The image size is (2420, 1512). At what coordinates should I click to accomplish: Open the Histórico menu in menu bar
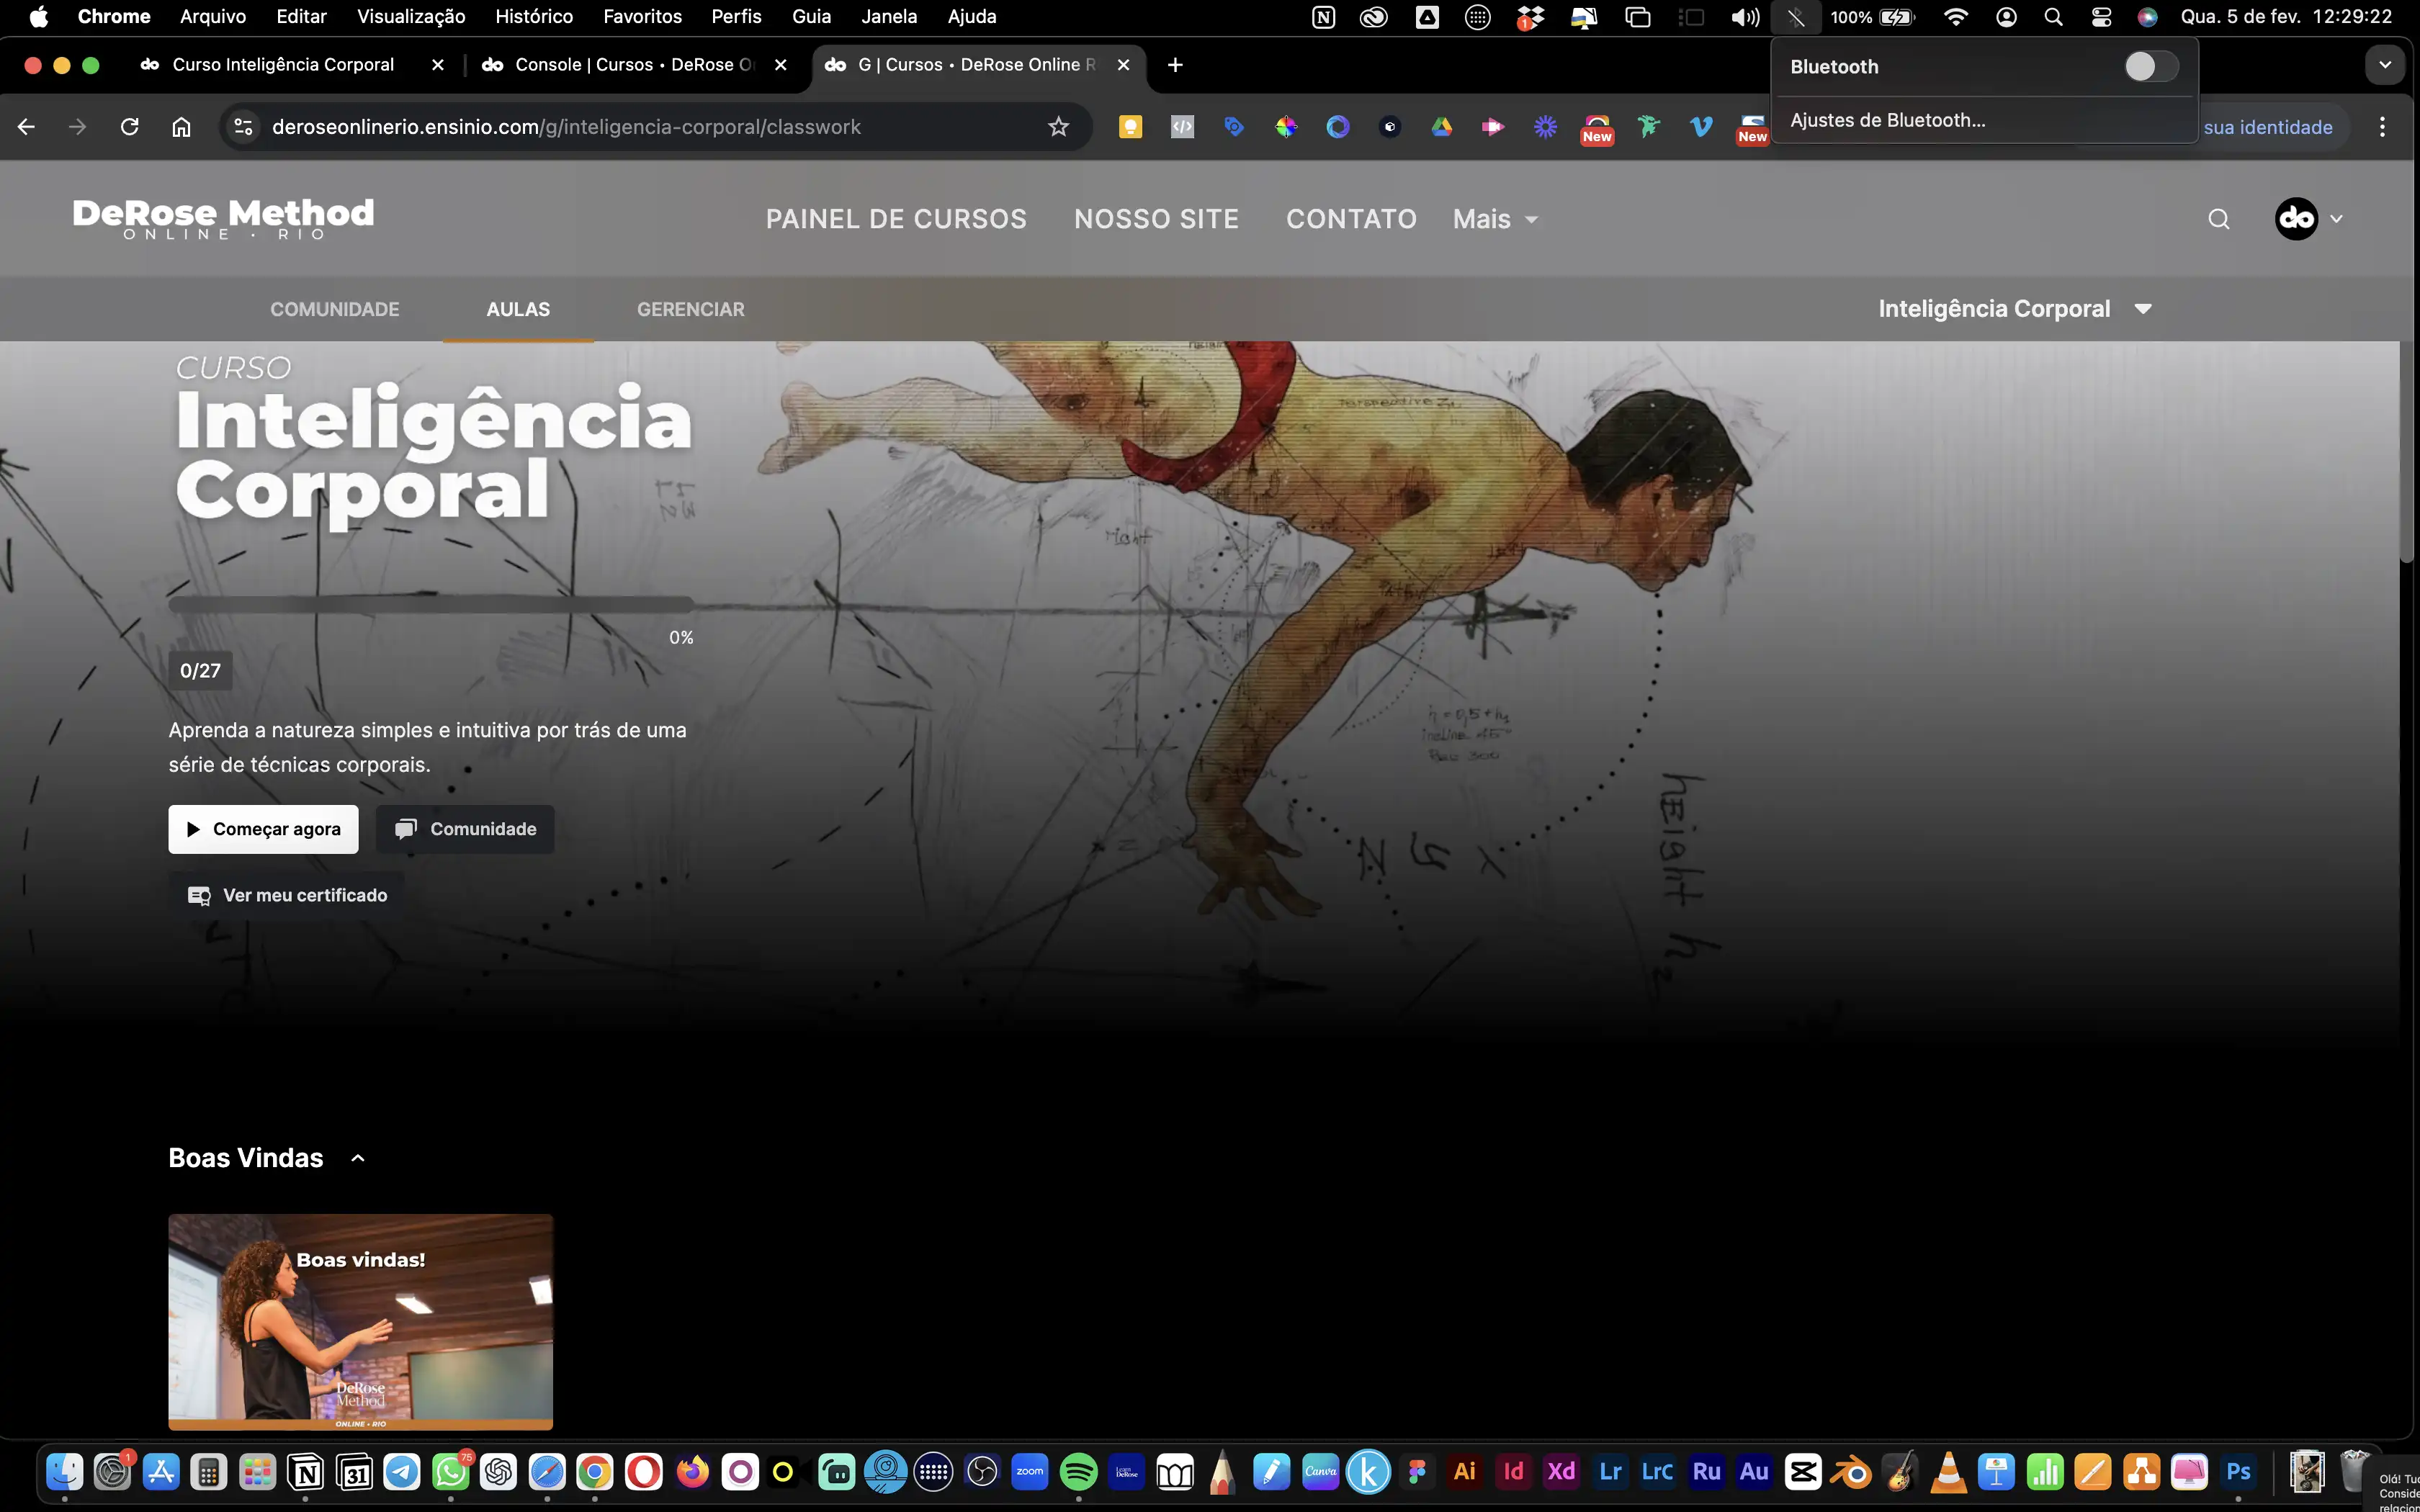(x=533, y=17)
